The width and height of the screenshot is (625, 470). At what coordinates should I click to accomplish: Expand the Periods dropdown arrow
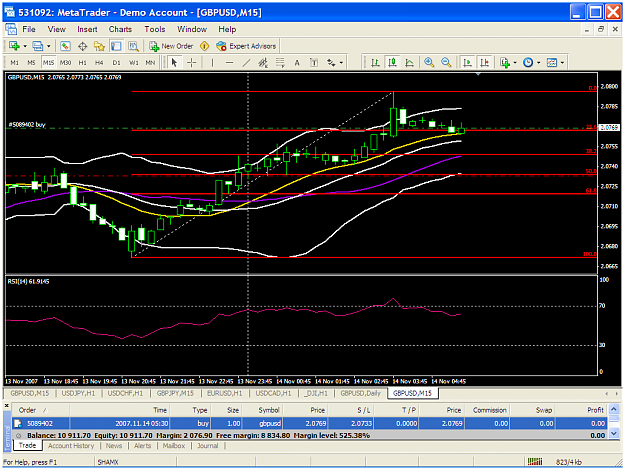[539, 63]
